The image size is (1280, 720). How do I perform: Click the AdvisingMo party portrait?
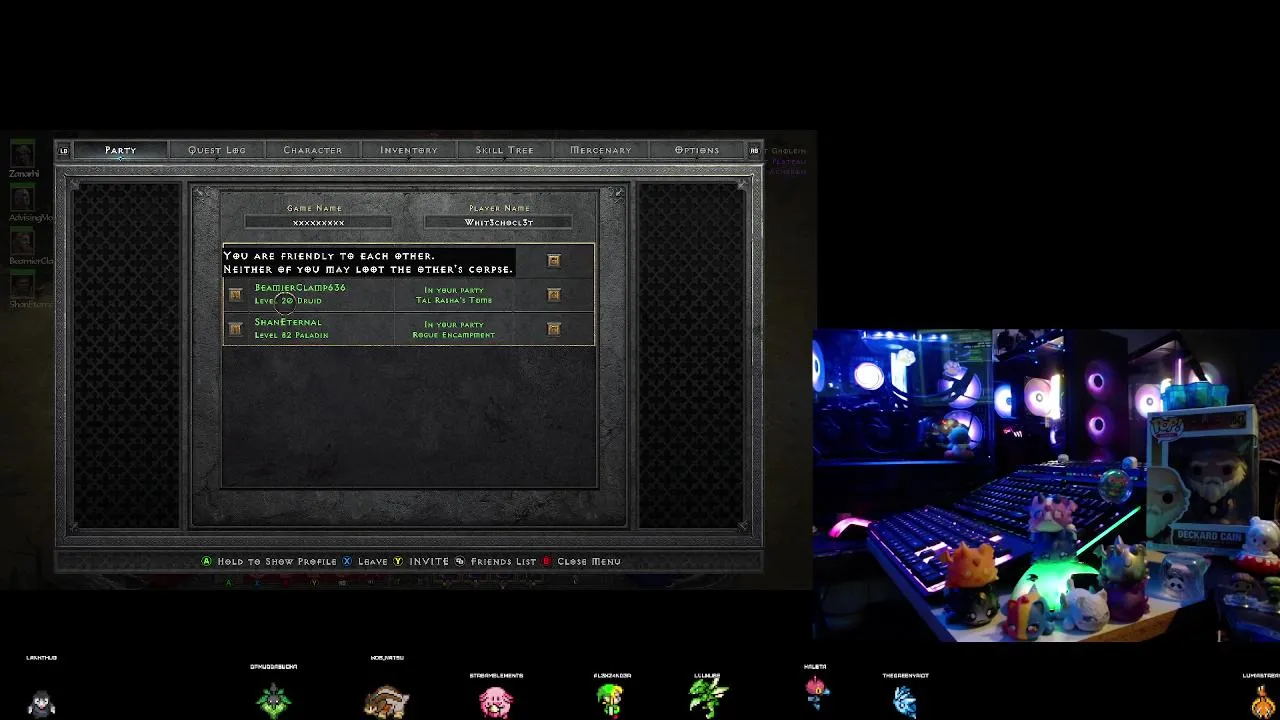click(22, 198)
